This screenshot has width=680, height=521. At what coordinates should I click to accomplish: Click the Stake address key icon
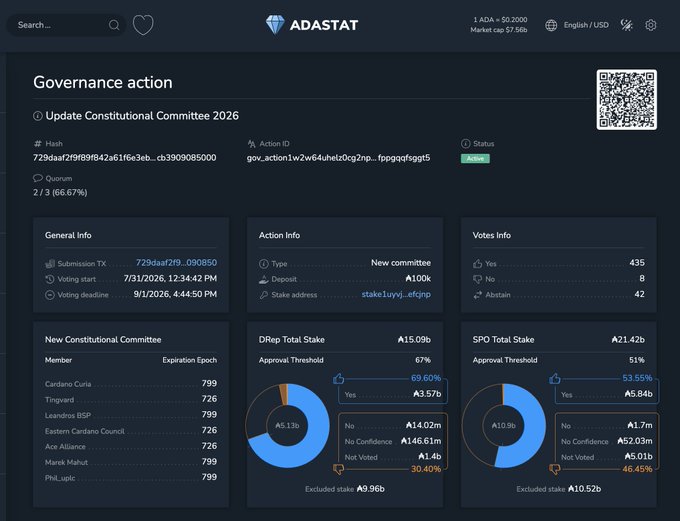click(264, 295)
